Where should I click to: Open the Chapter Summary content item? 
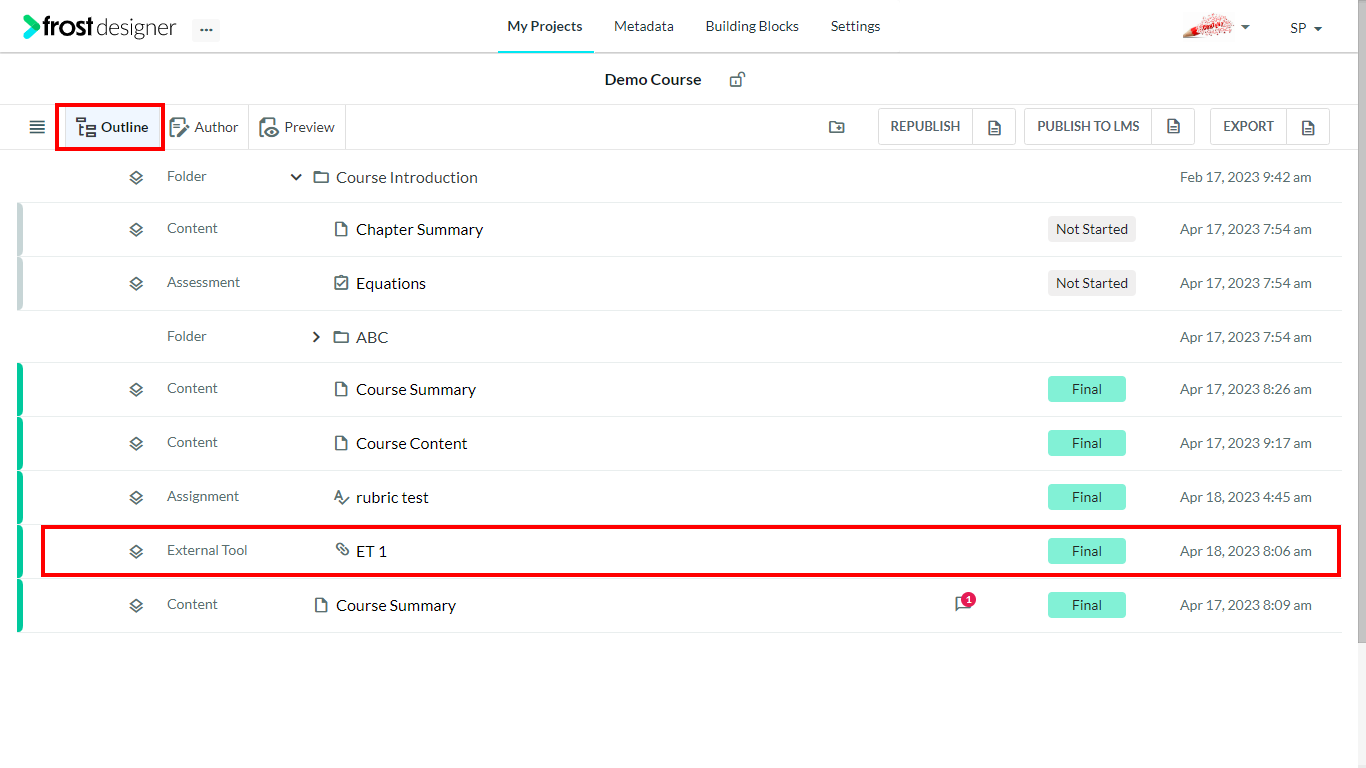point(419,229)
